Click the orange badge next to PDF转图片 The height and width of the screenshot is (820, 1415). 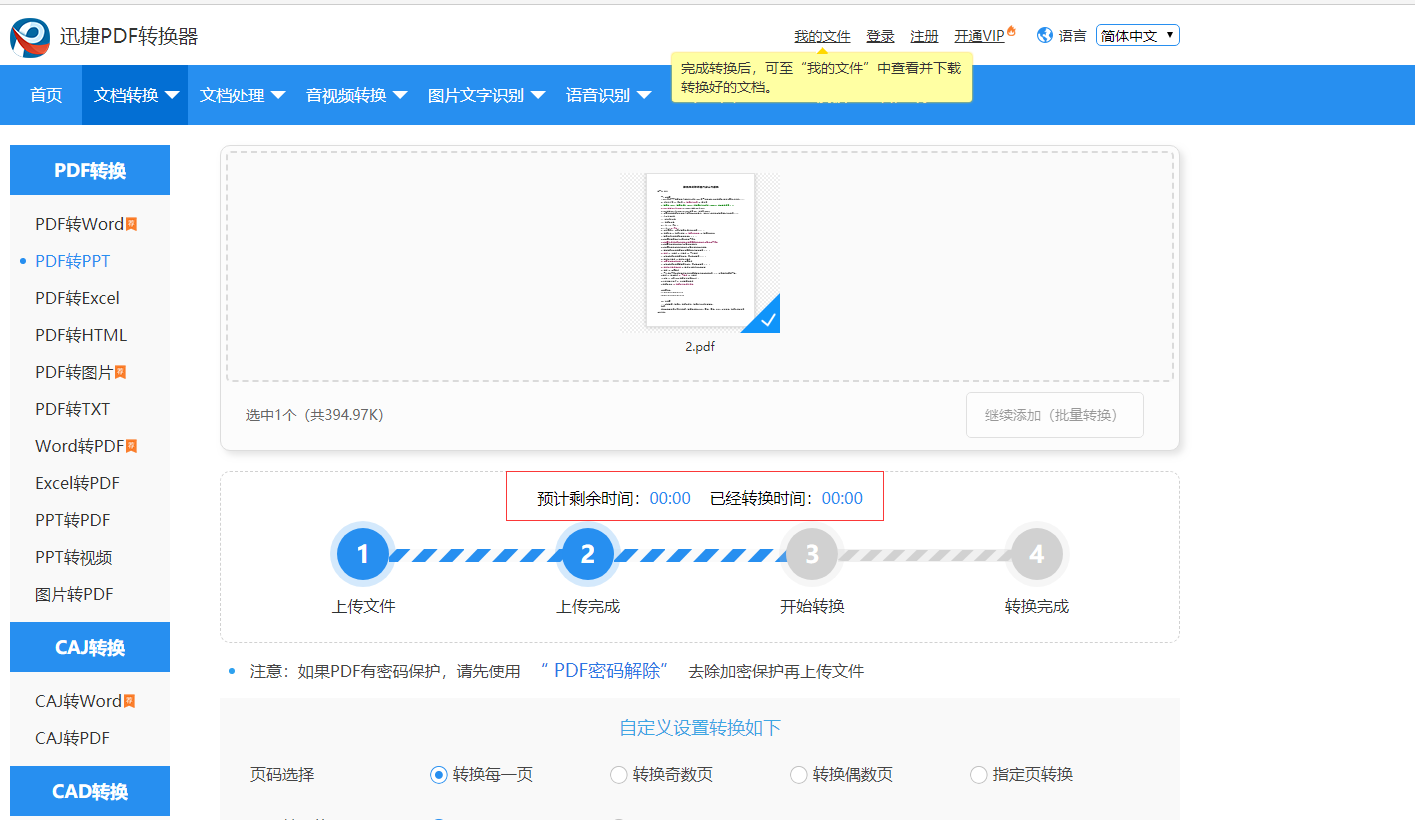(x=120, y=372)
